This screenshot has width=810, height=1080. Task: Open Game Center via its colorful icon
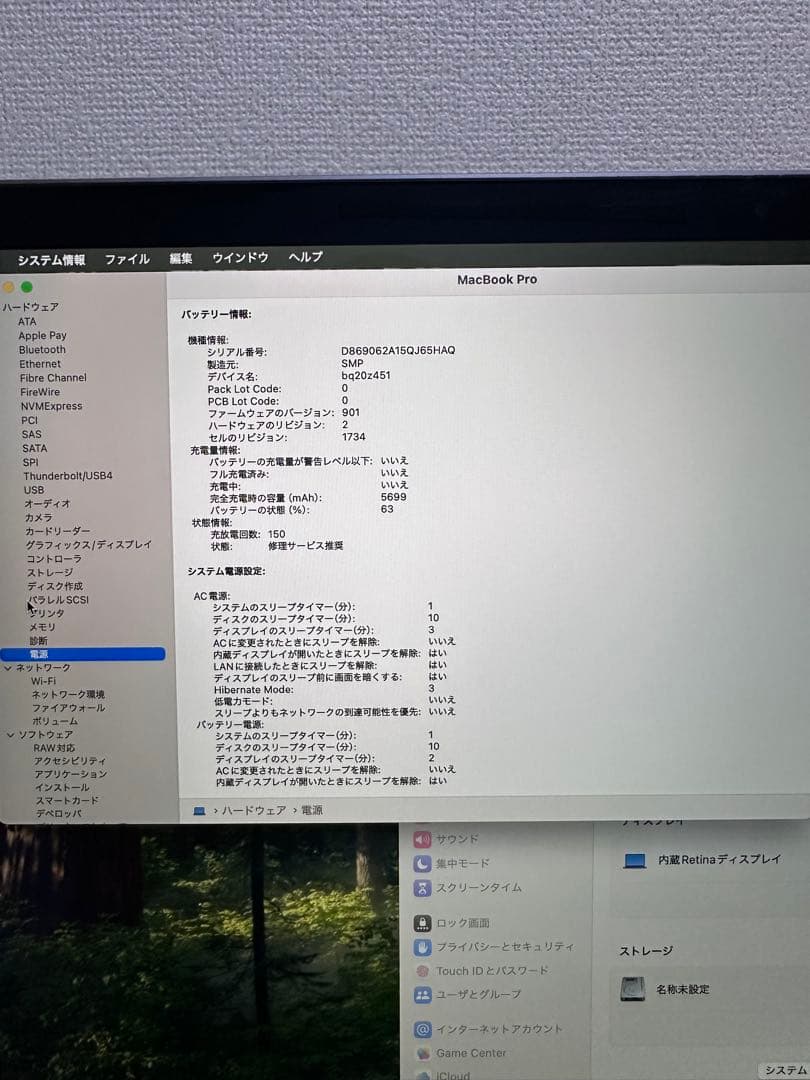423,1053
